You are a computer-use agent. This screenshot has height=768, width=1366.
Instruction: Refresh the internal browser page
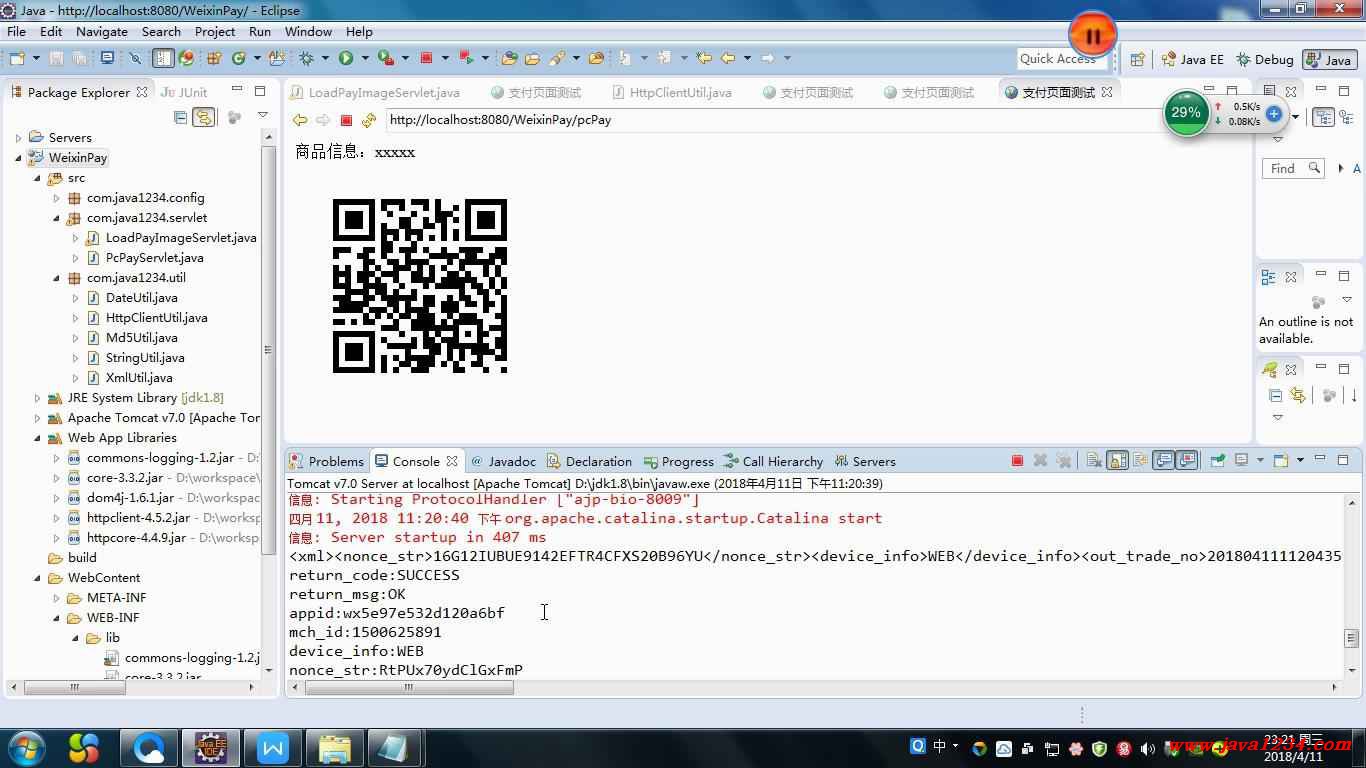[369, 120]
